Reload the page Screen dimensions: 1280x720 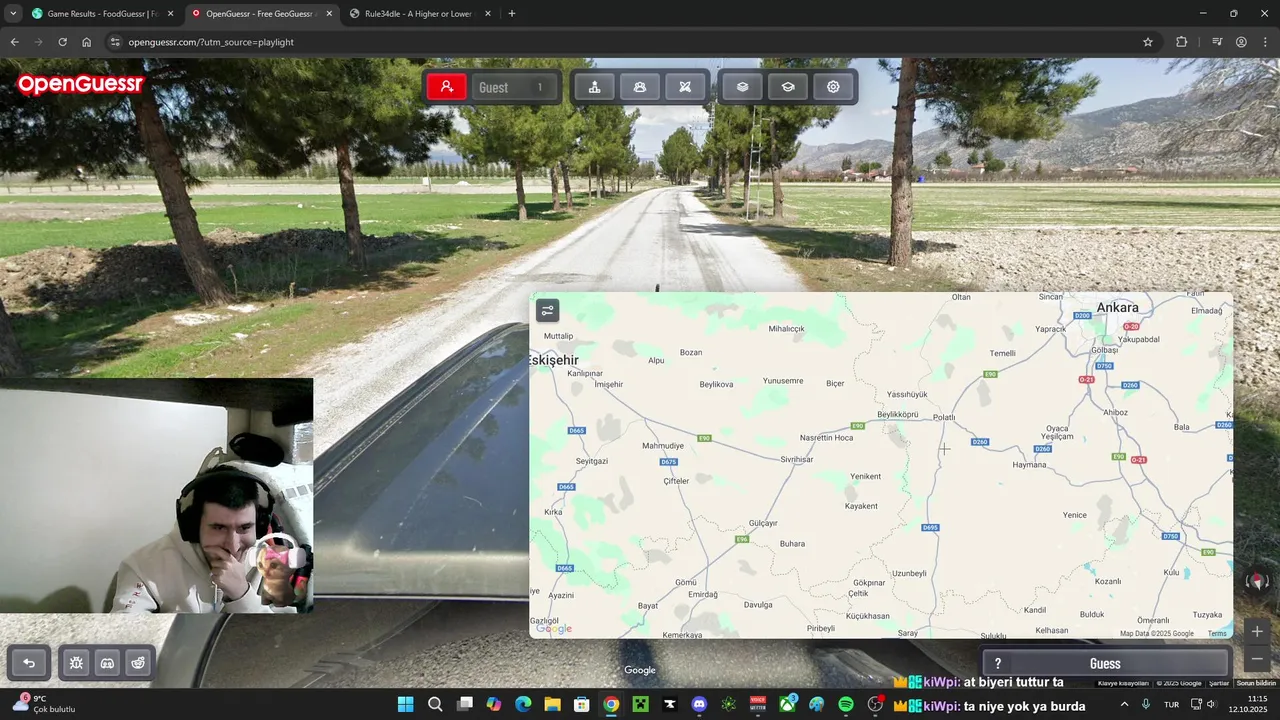(x=62, y=42)
